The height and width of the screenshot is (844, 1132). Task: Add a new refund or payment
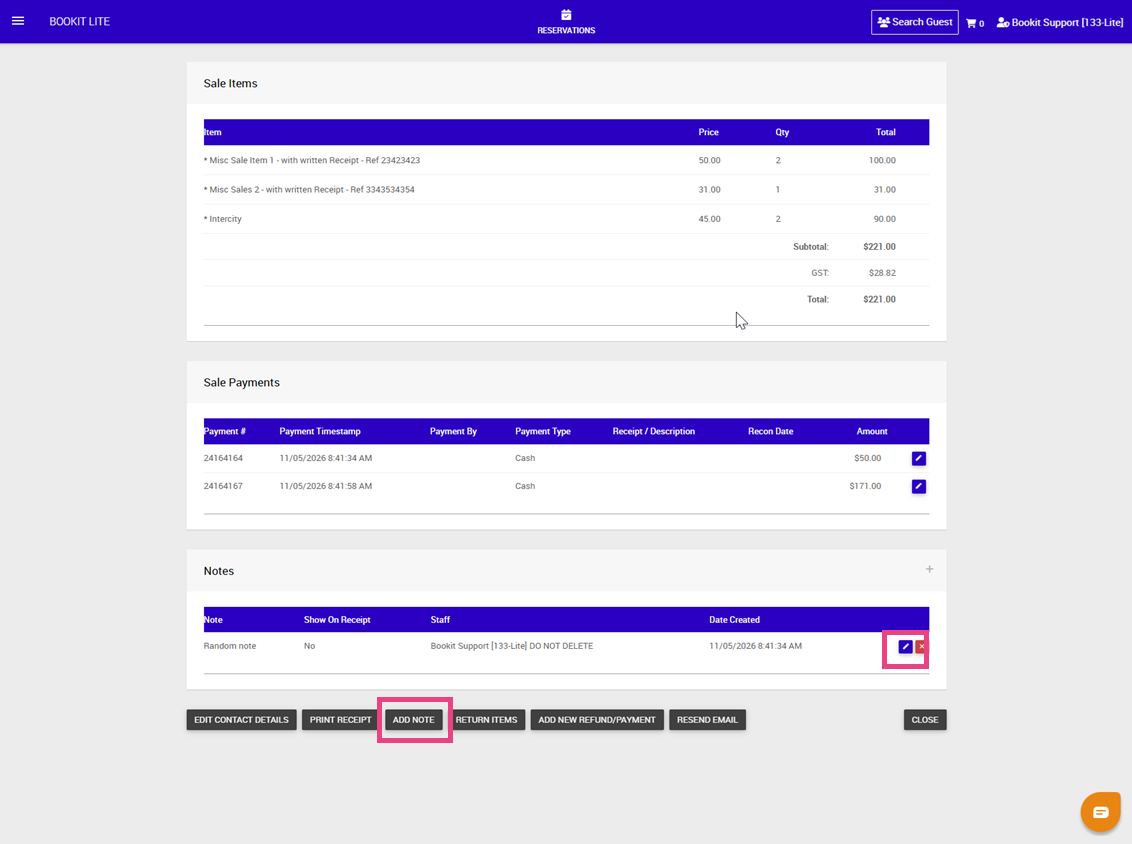click(x=597, y=720)
